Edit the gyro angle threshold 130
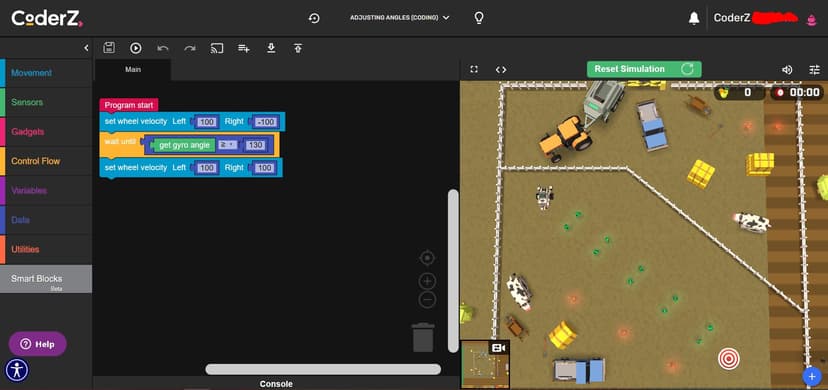This screenshot has width=828, height=390. pos(255,145)
